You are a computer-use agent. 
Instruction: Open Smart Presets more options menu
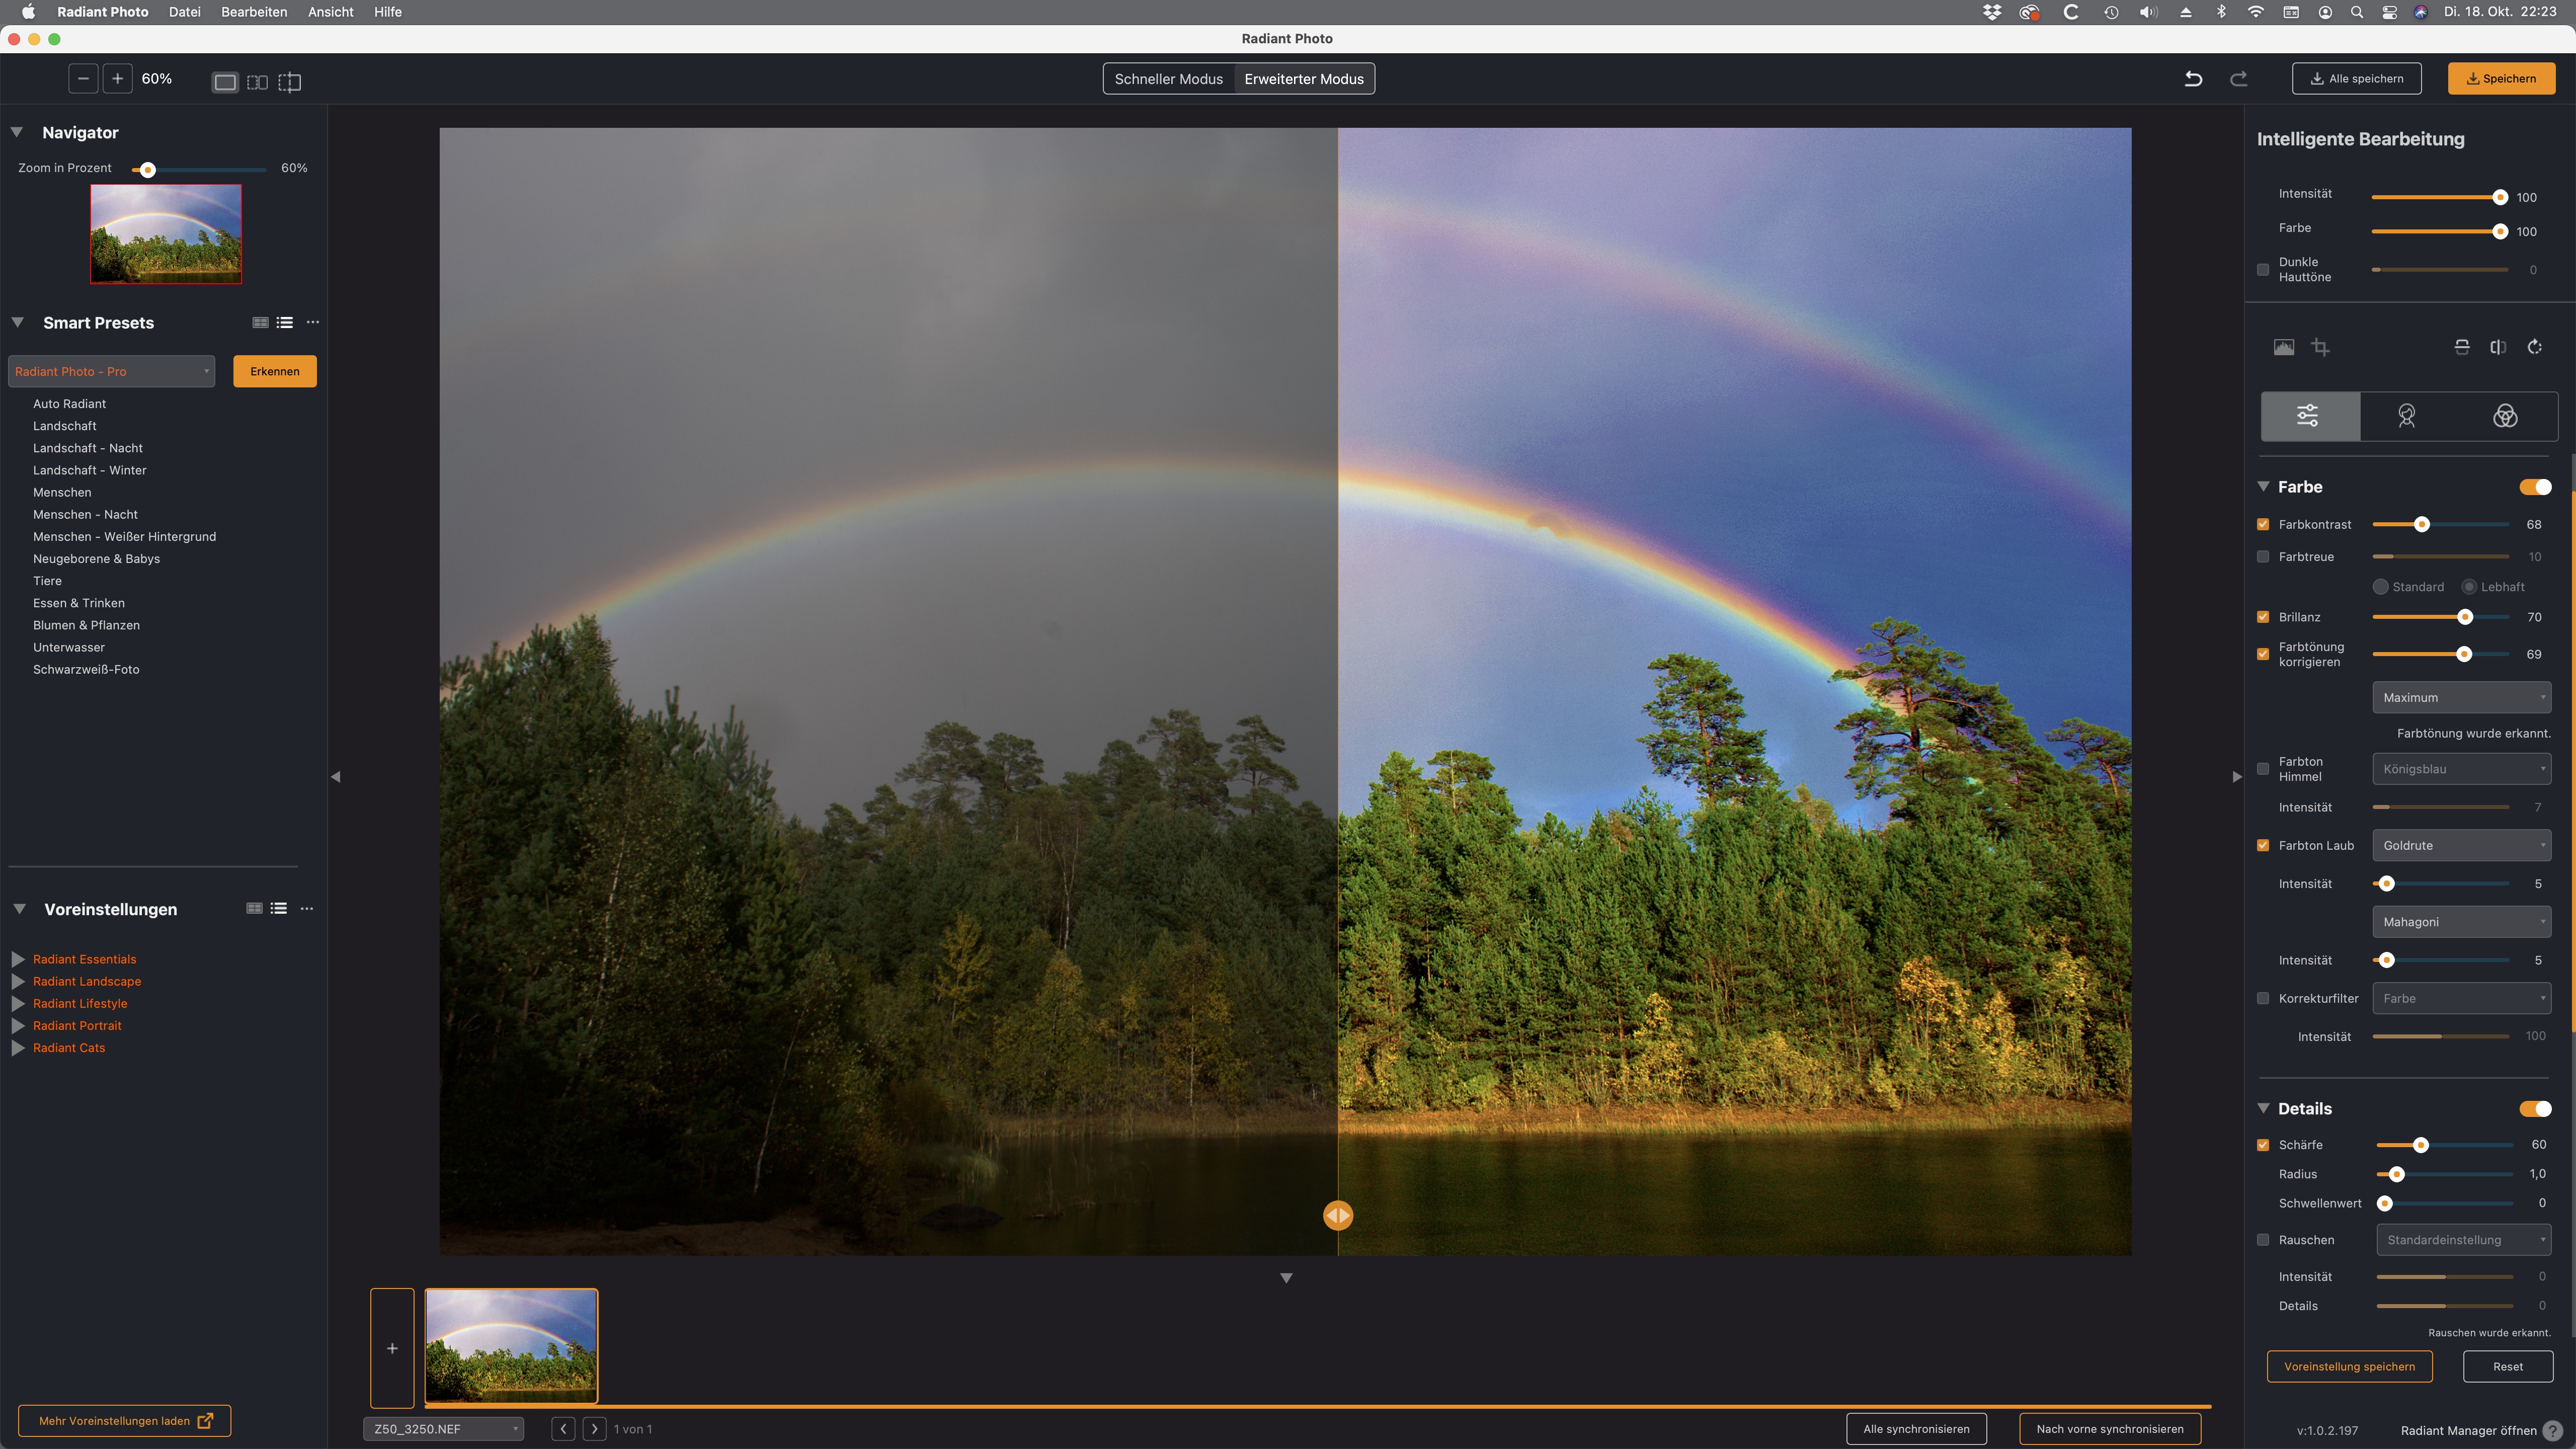[313, 322]
